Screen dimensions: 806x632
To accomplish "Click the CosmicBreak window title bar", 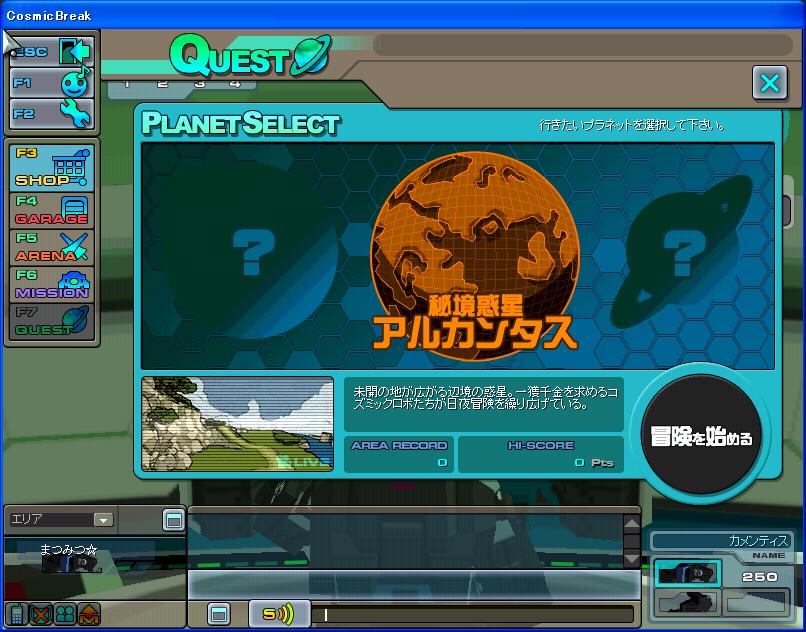I will coord(403,15).
